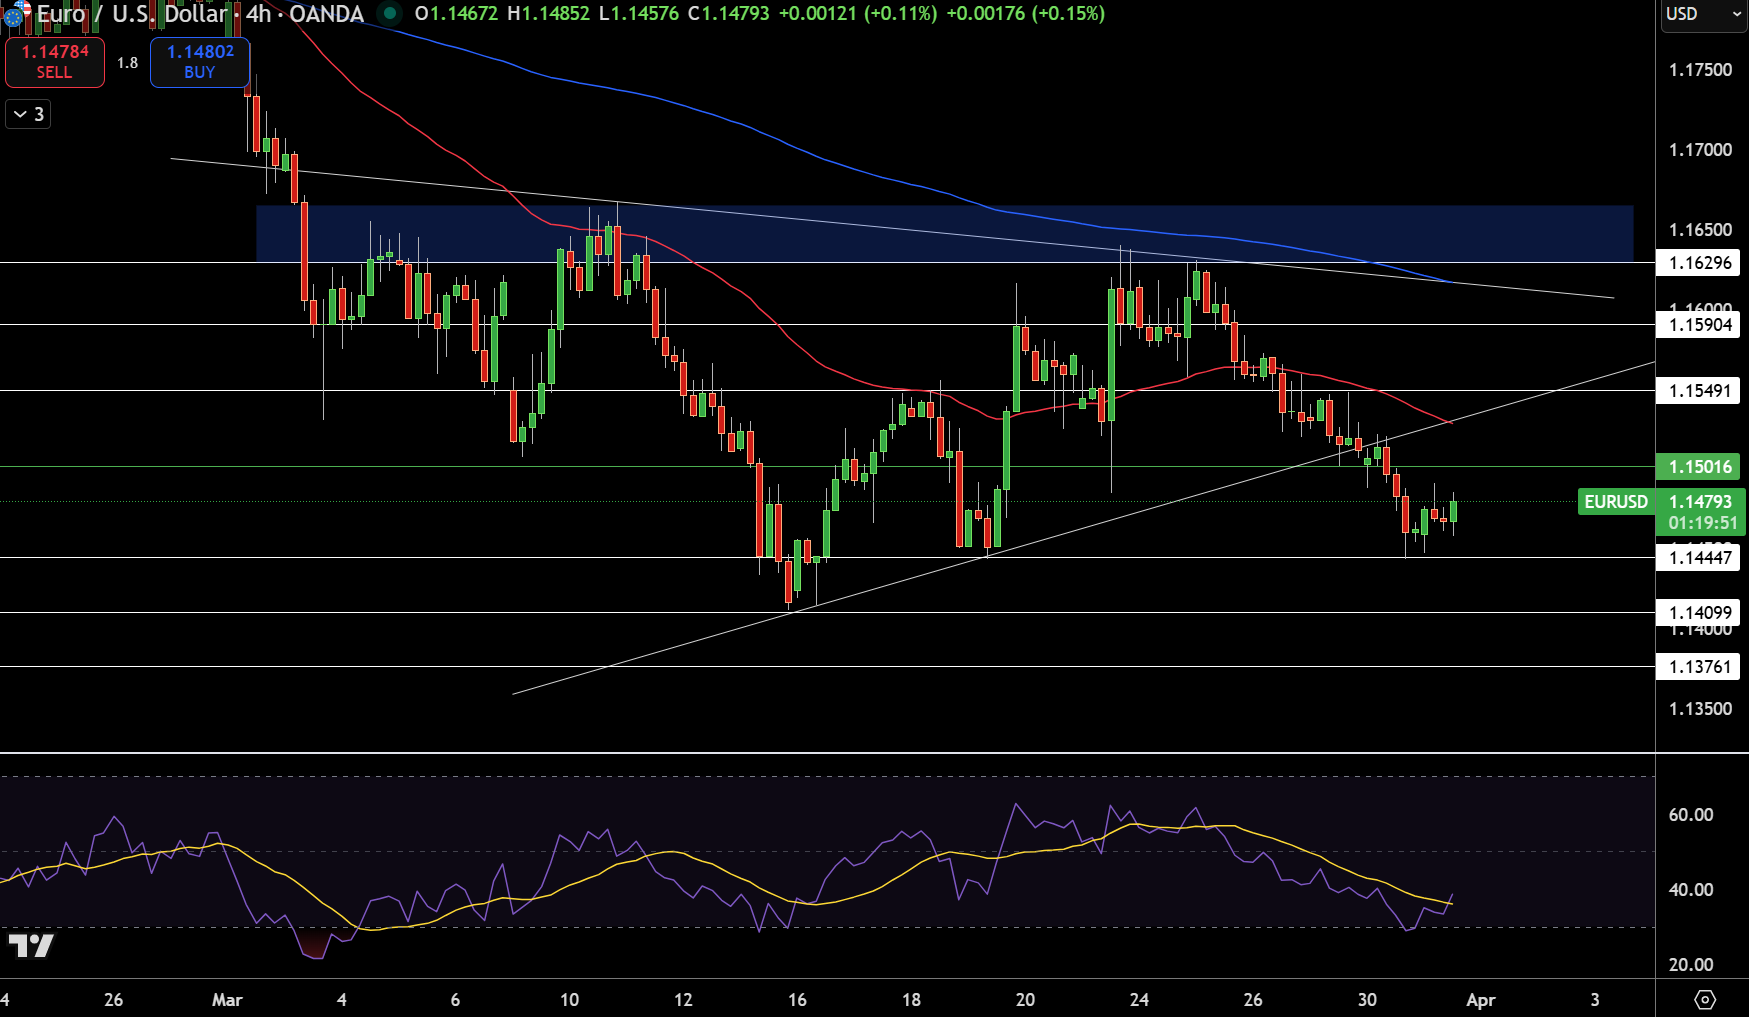Image resolution: width=1749 pixels, height=1017 pixels.
Task: Click the close value C1.14793
Action: click(x=730, y=14)
